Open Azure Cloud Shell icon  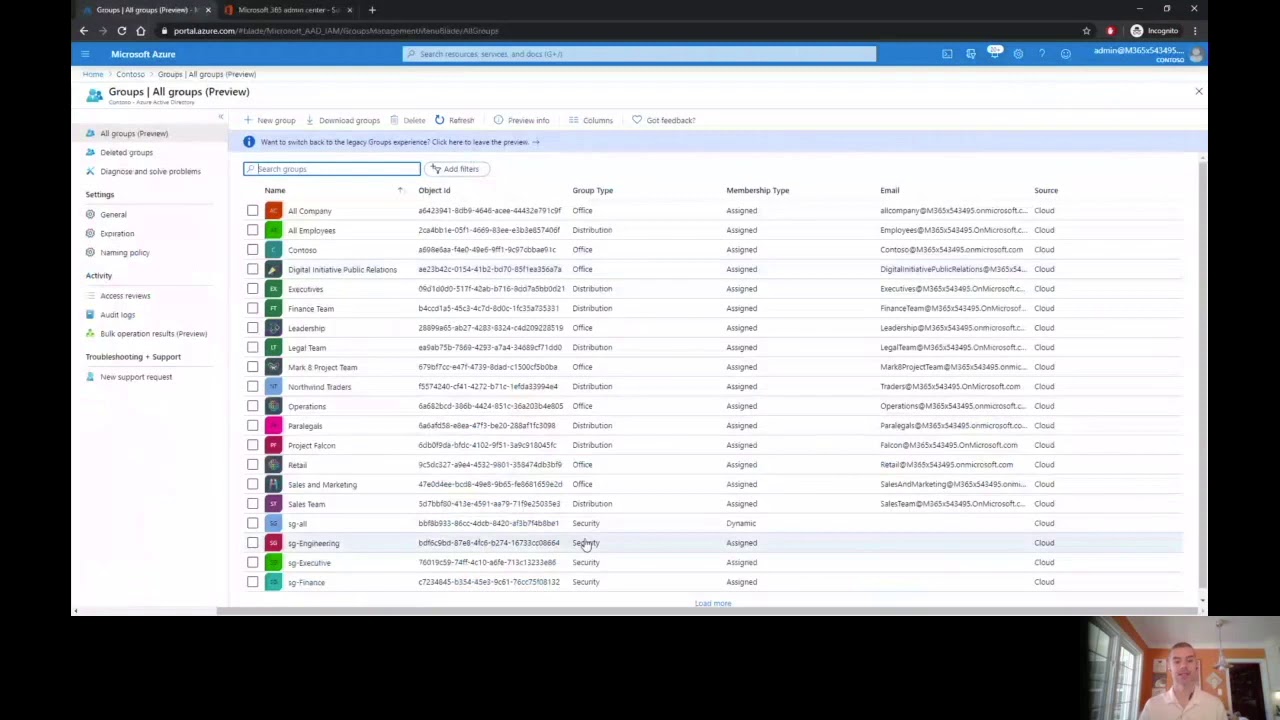pyautogui.click(x=947, y=54)
